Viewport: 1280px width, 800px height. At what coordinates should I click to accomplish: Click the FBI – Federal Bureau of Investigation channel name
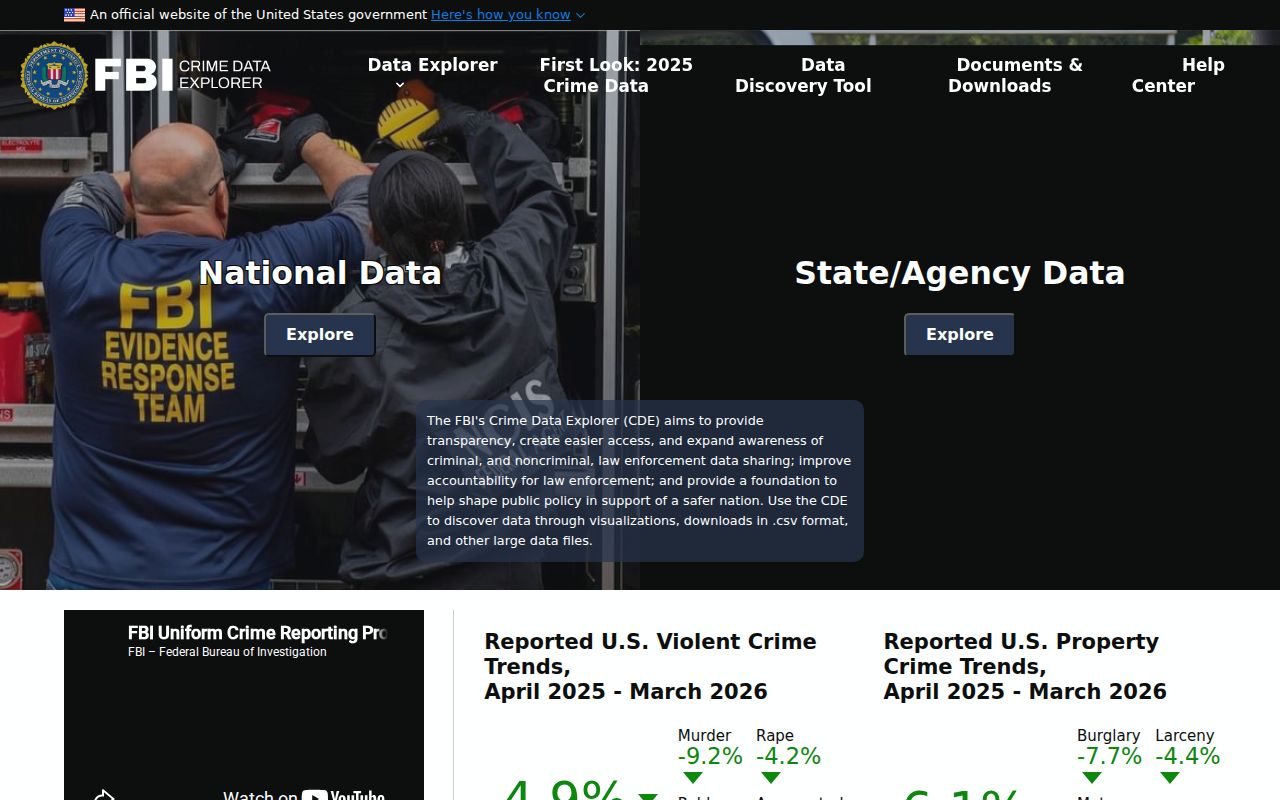coord(227,652)
